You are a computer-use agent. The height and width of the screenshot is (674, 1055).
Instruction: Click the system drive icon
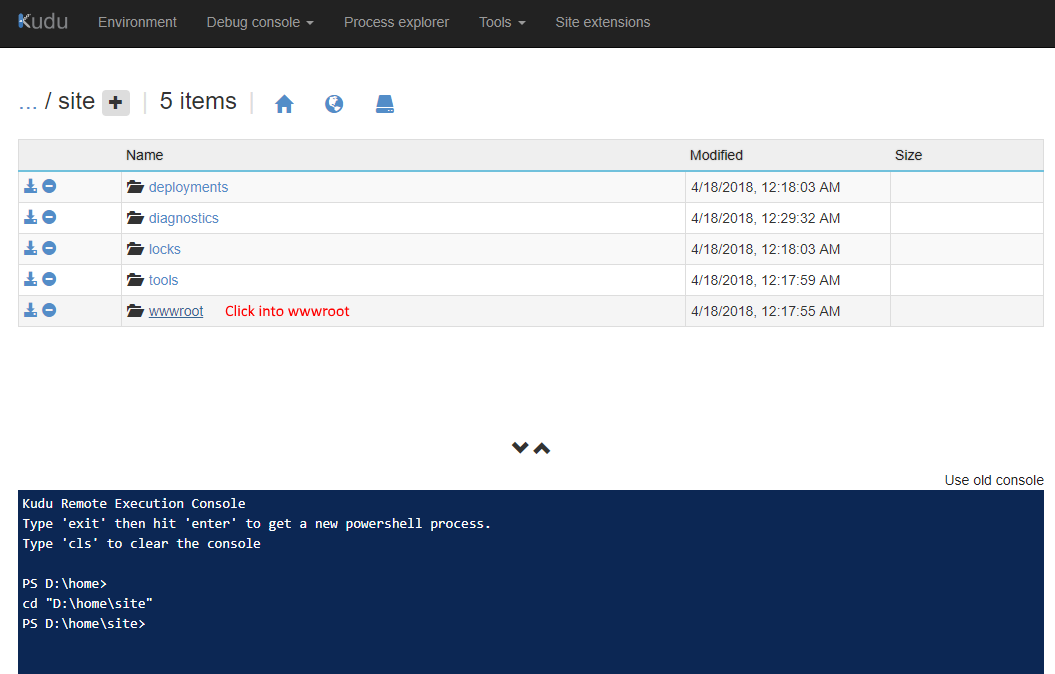[x=385, y=104]
